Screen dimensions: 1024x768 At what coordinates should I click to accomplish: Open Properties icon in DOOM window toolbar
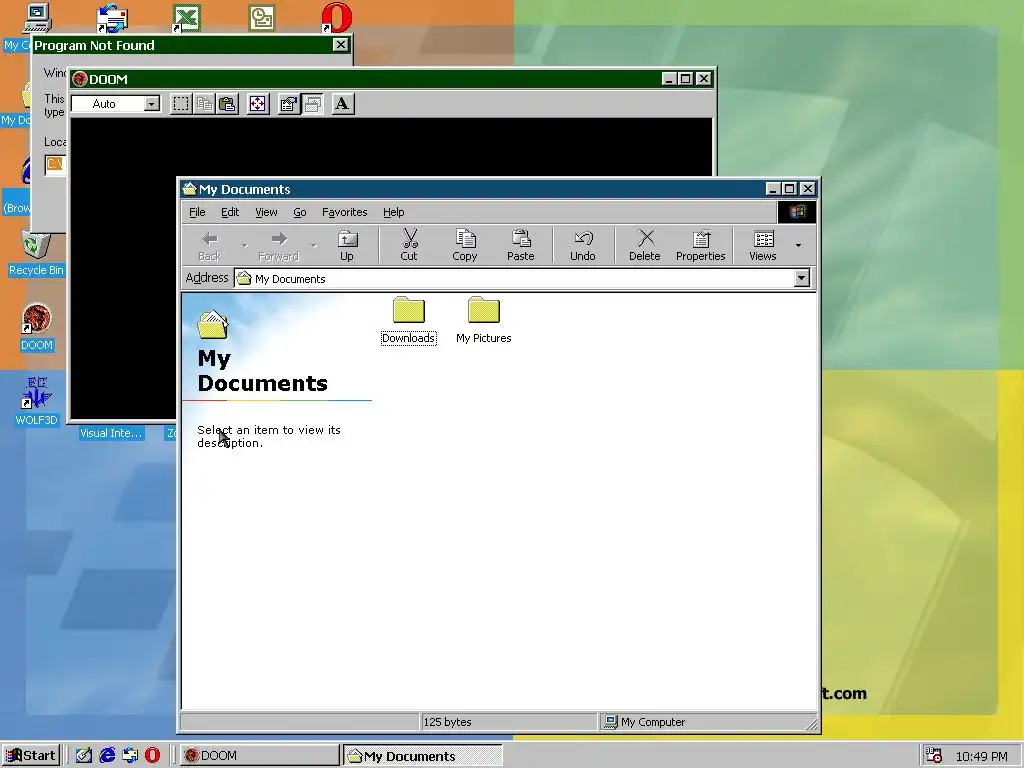click(288, 104)
